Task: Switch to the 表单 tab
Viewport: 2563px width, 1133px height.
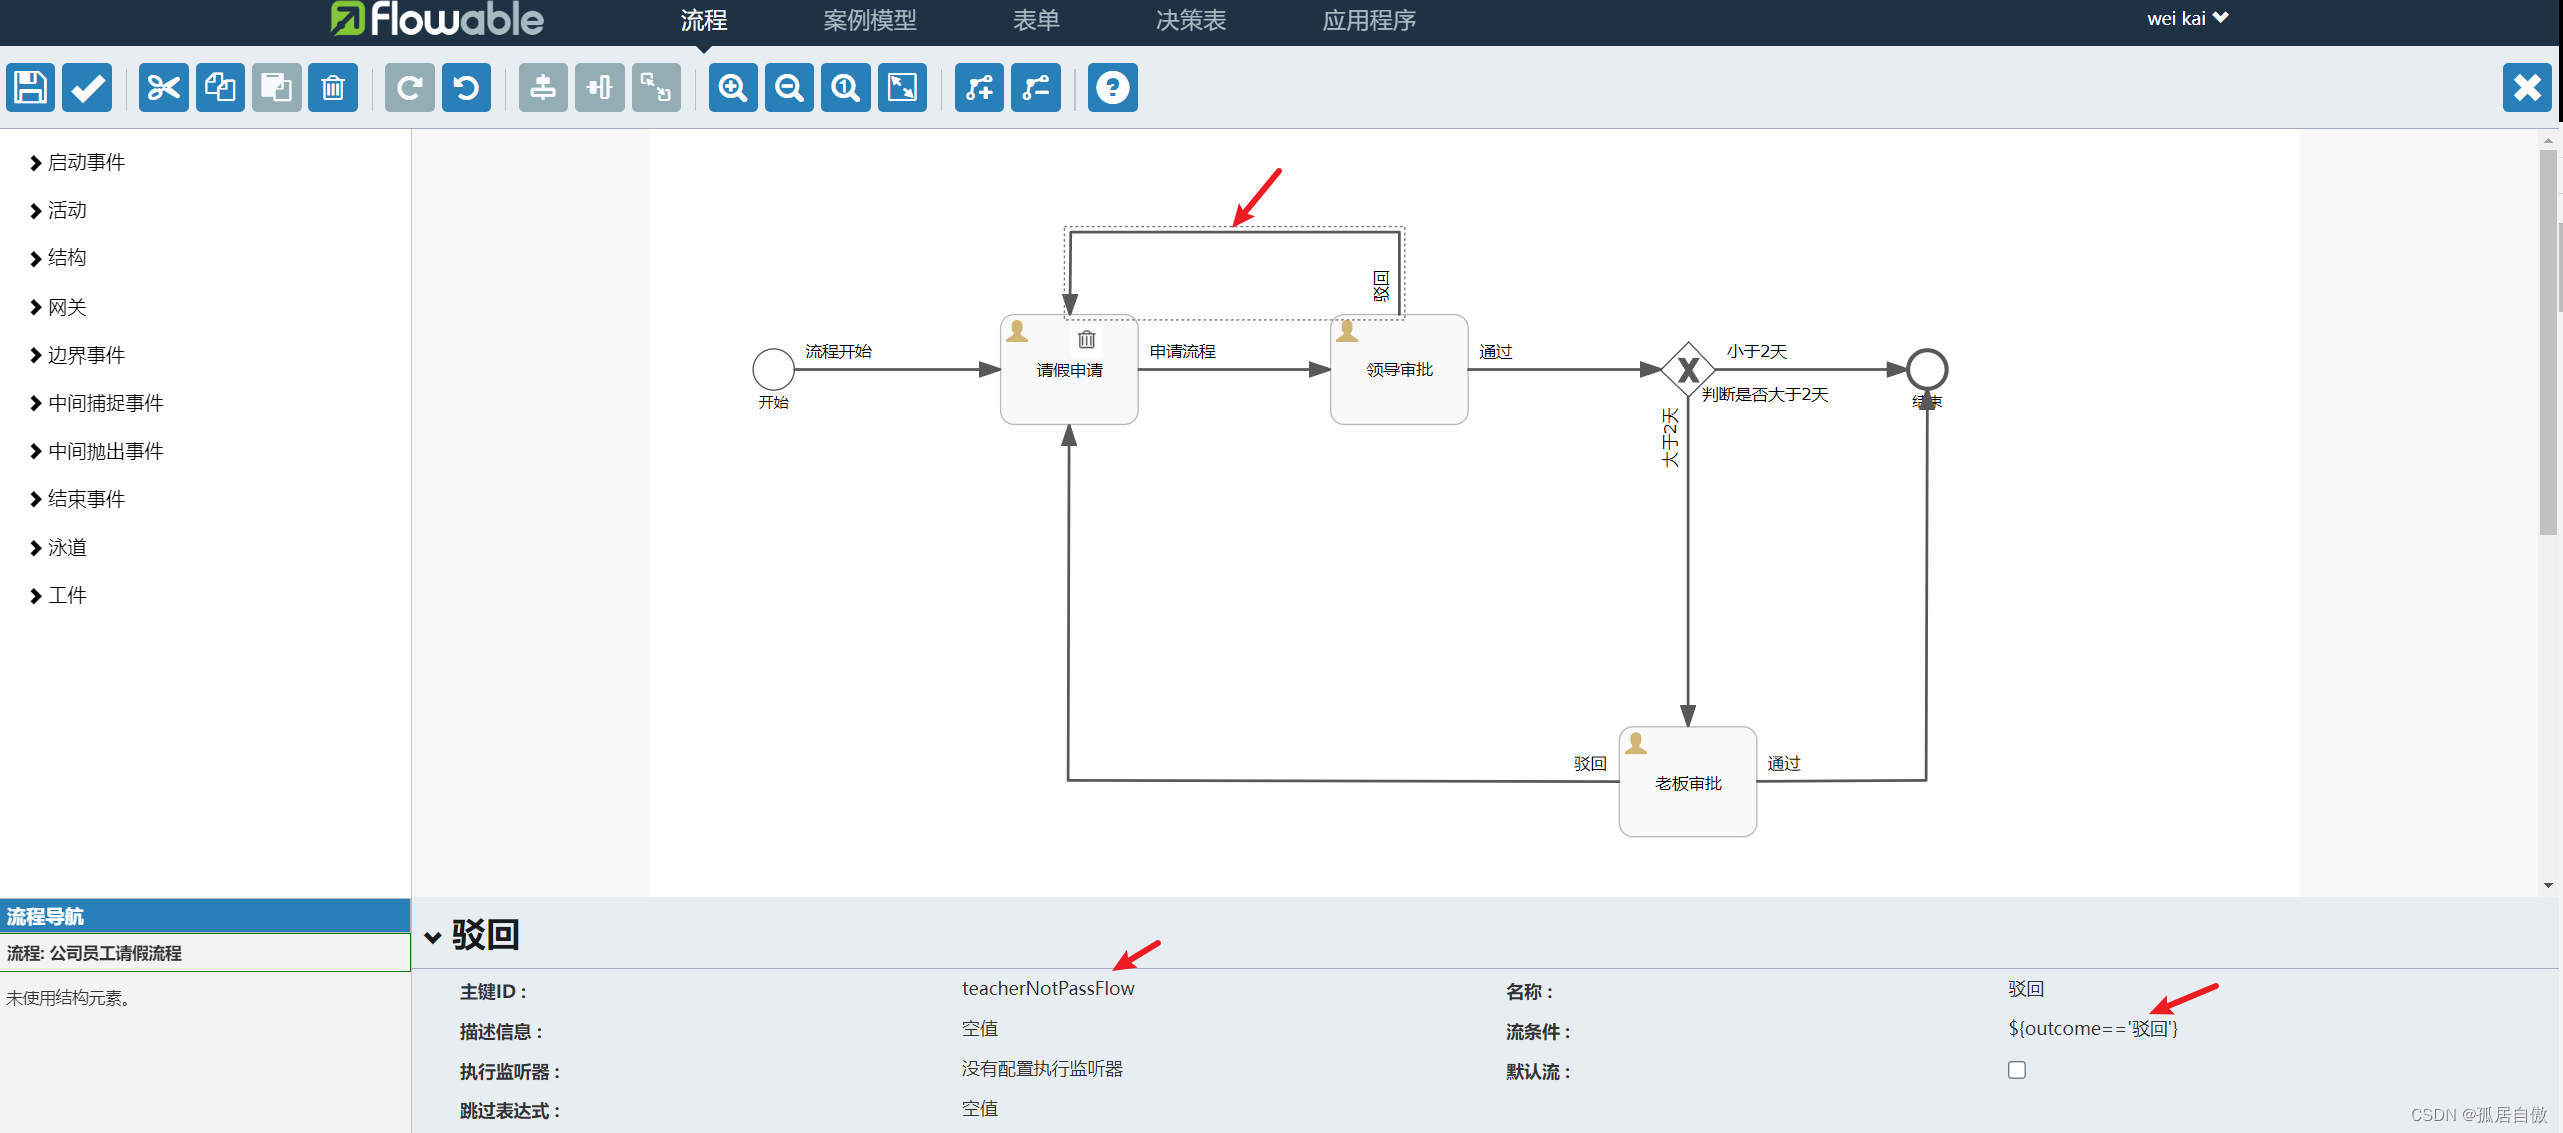Action: (x=1036, y=20)
